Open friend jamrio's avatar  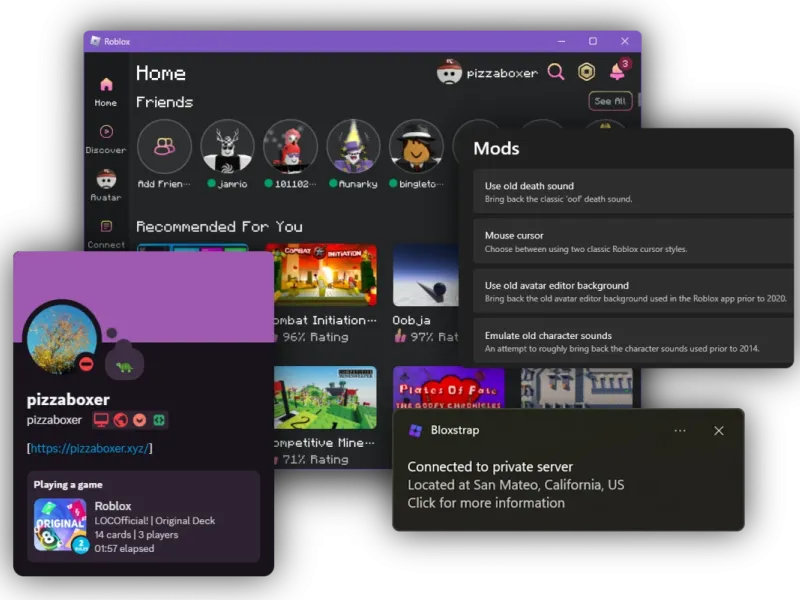click(x=227, y=146)
